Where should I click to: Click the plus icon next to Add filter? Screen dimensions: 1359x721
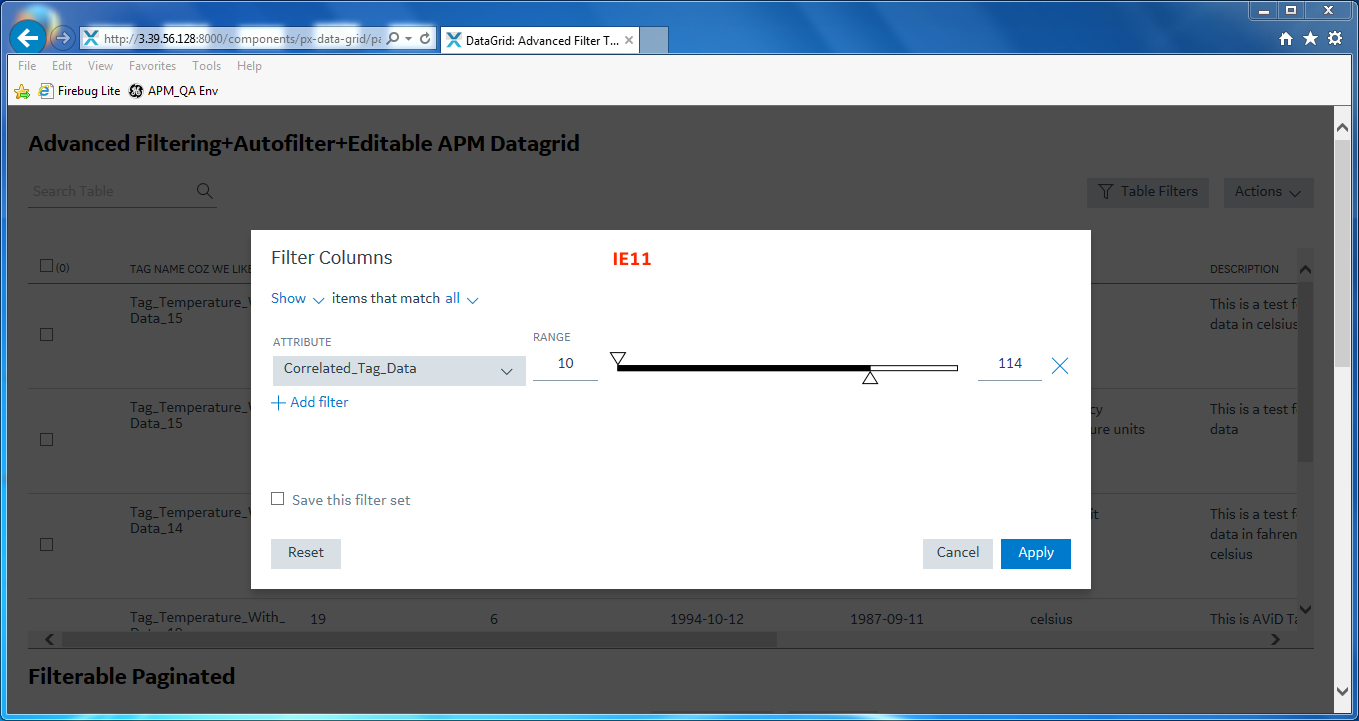click(x=278, y=402)
